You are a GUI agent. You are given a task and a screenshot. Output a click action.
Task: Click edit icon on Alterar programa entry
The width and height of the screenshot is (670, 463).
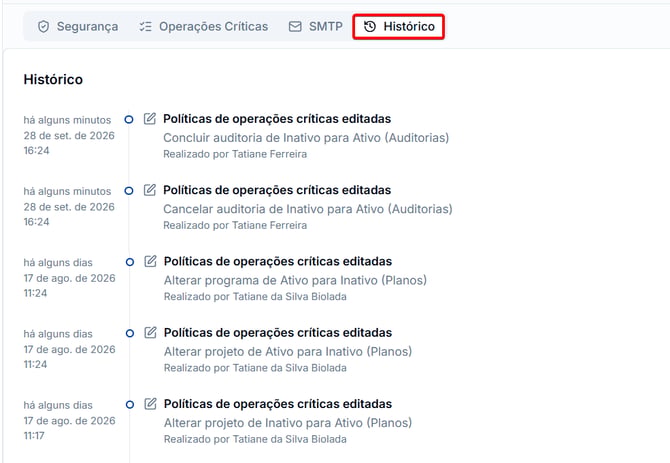click(x=150, y=261)
